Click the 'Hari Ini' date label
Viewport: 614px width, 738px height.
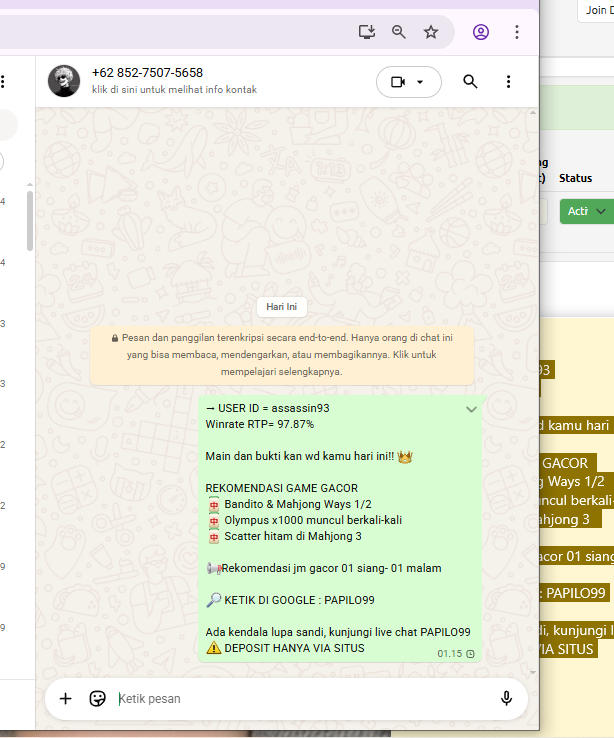point(281,307)
